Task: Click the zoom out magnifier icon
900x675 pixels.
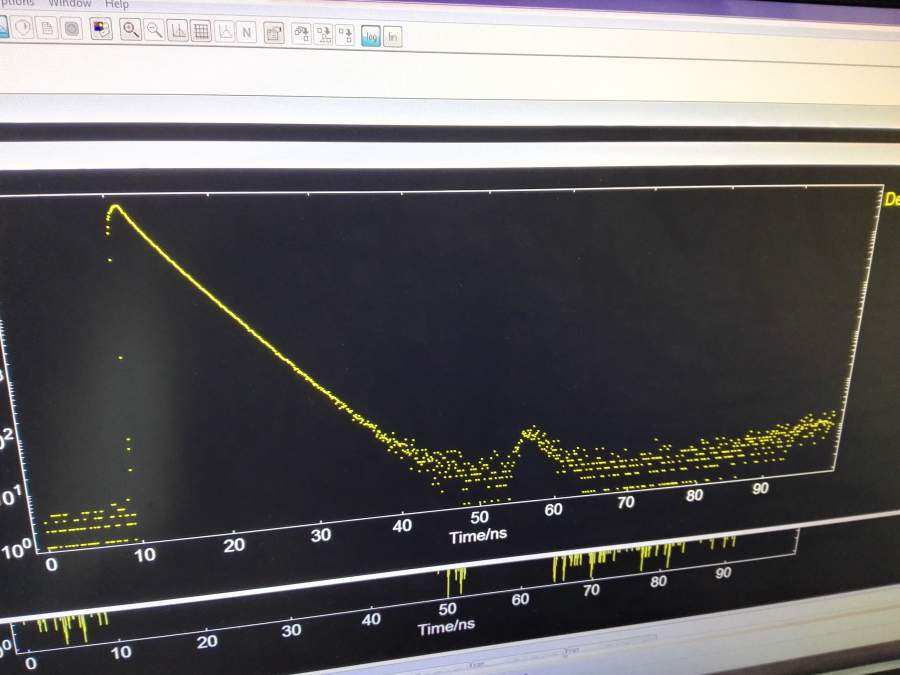Action: pos(154,30)
